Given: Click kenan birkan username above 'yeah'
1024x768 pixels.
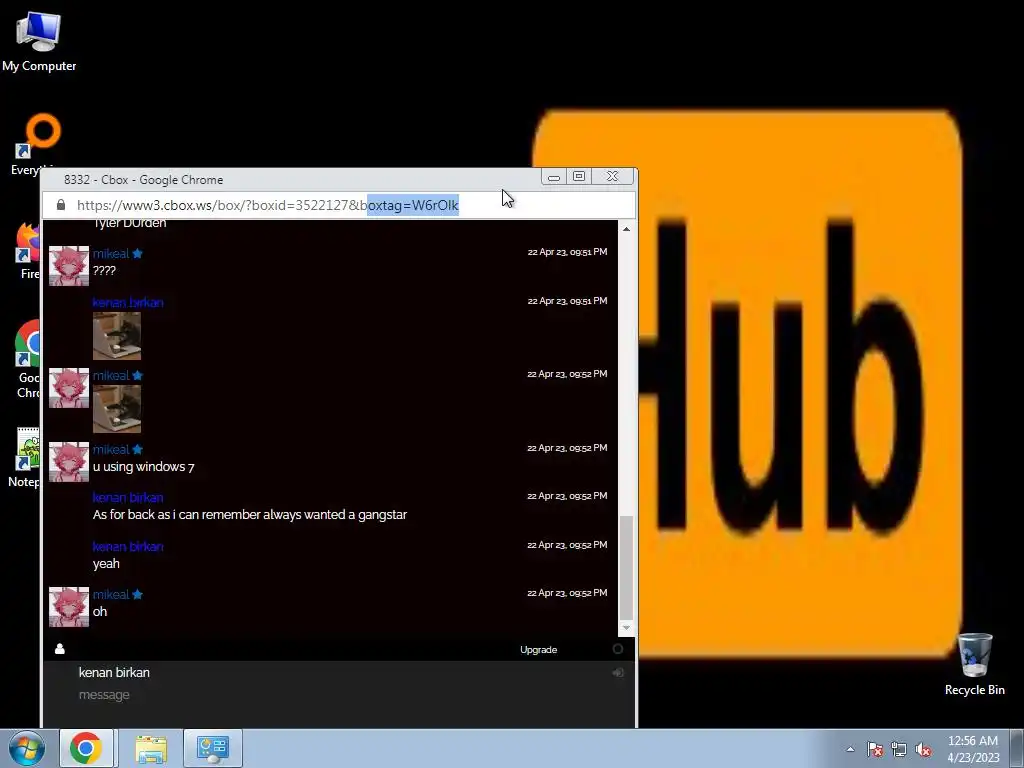Looking at the screenshot, I should (128, 547).
